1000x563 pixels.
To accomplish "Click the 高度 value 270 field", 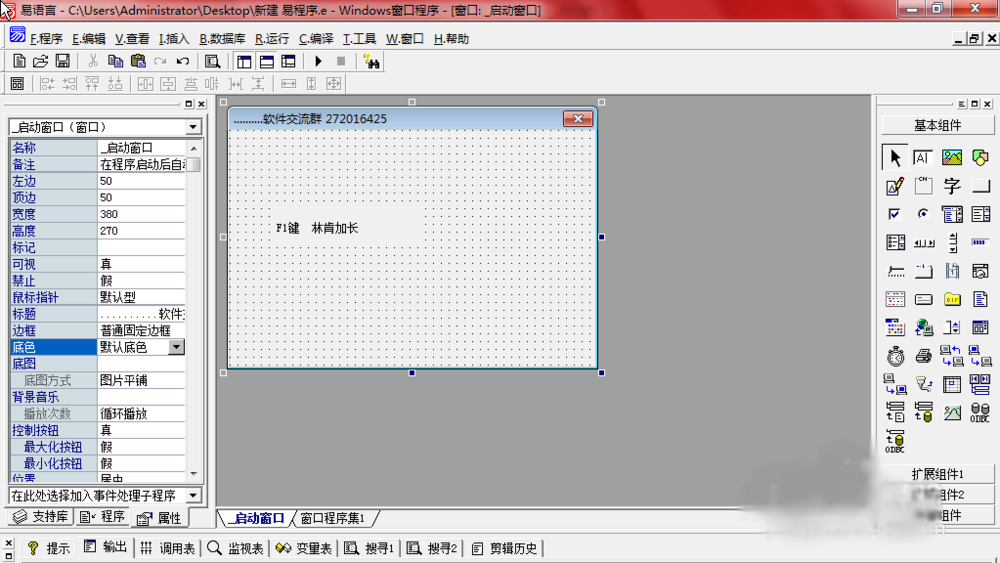I will (141, 231).
